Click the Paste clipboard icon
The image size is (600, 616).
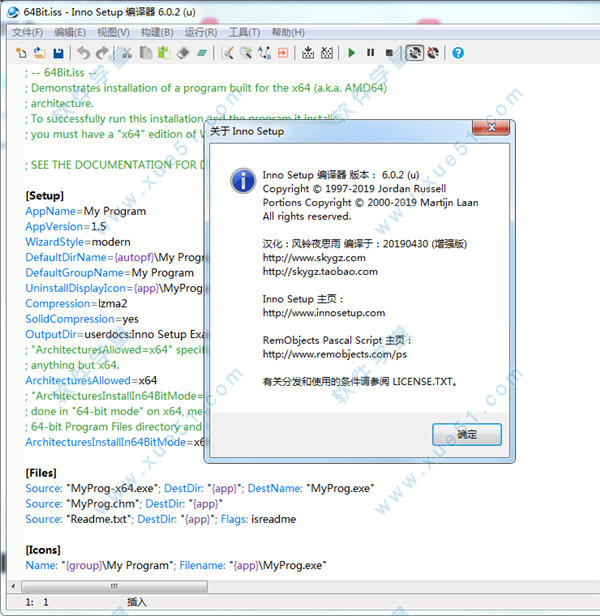tap(164, 53)
